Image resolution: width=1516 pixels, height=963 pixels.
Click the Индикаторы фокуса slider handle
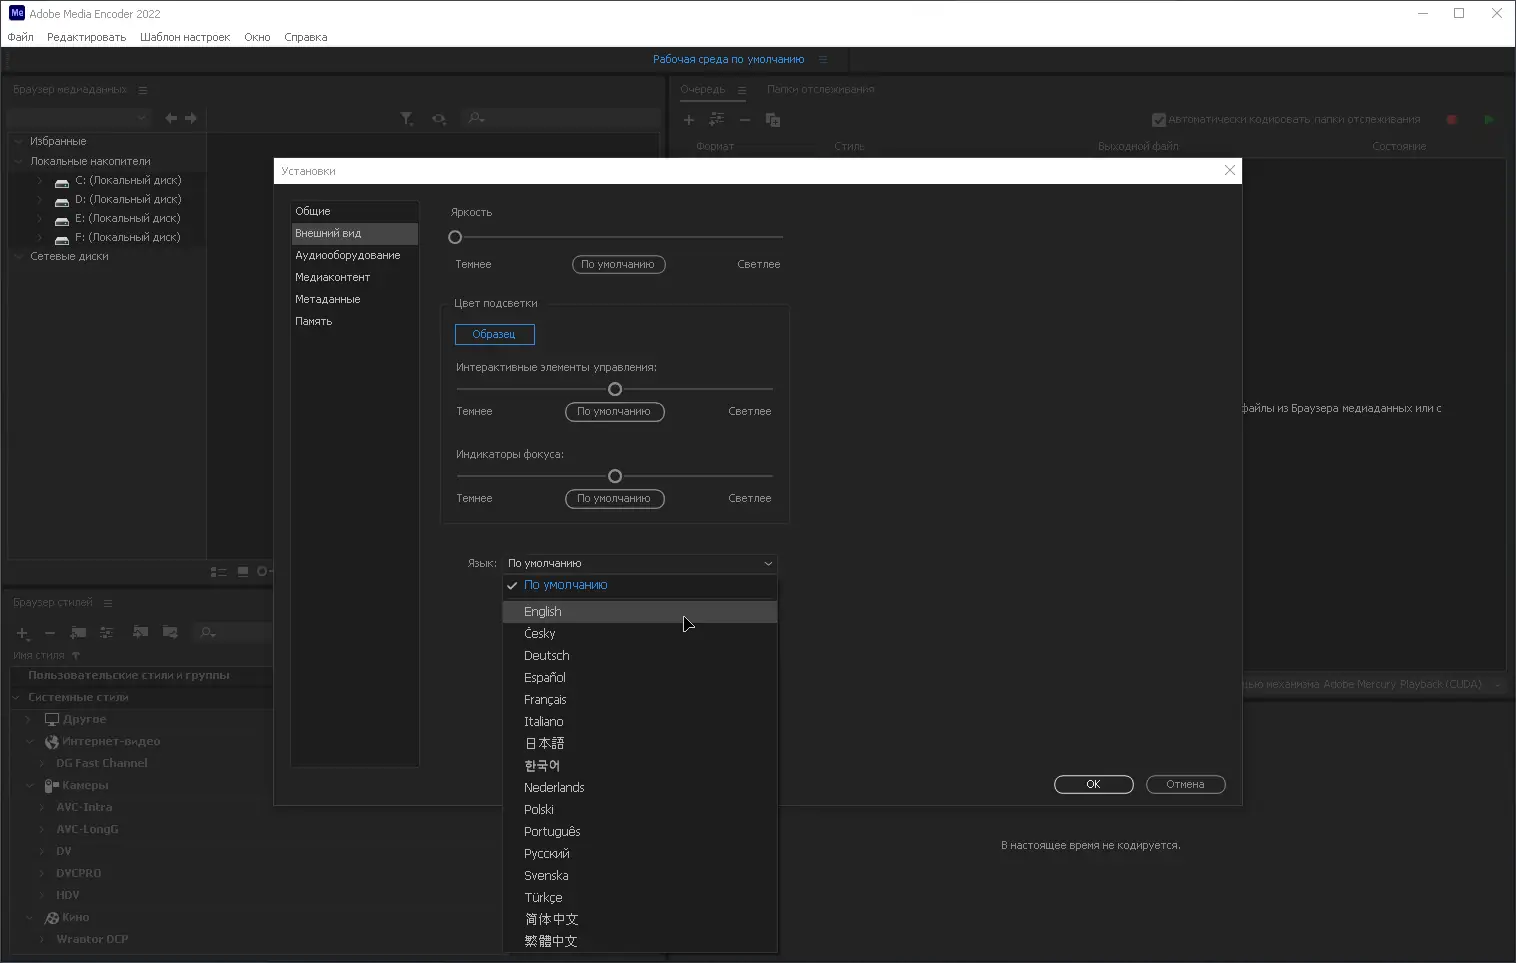[x=615, y=477]
